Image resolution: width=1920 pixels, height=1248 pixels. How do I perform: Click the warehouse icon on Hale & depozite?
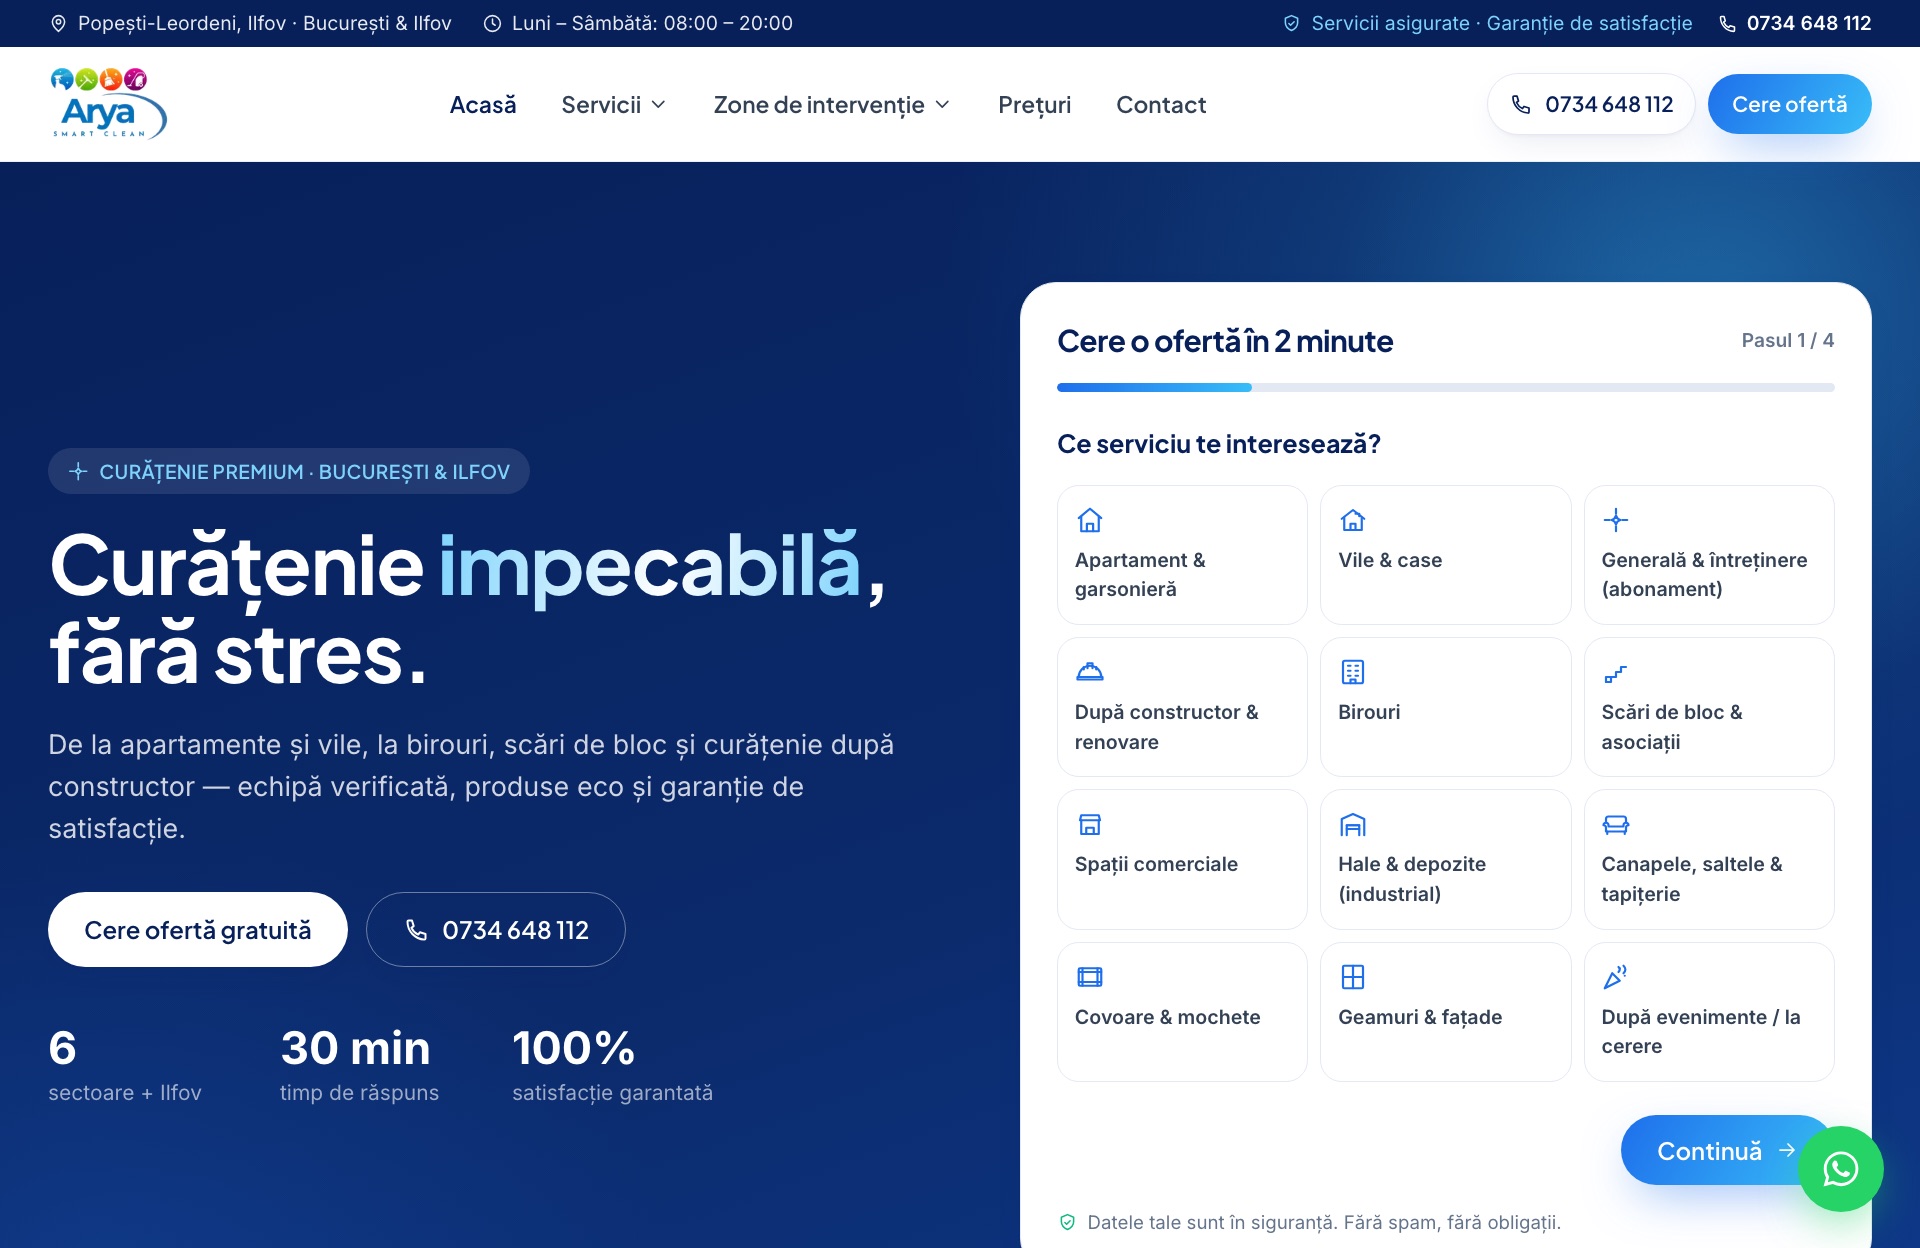[x=1352, y=824]
